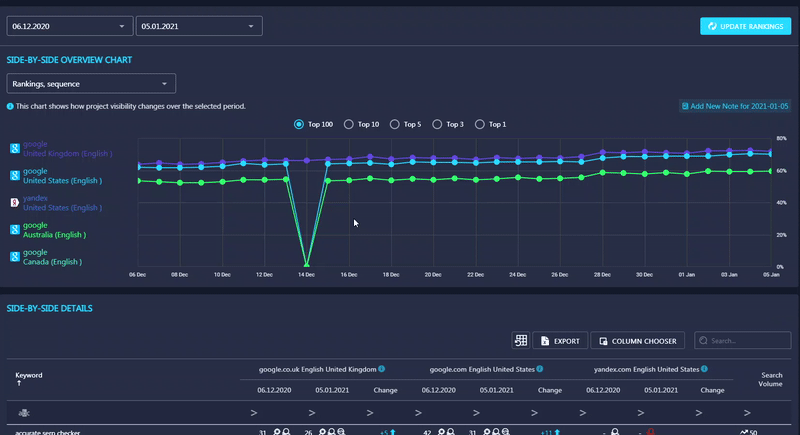
Task: Open the table layout grid icon
Action: pos(520,341)
